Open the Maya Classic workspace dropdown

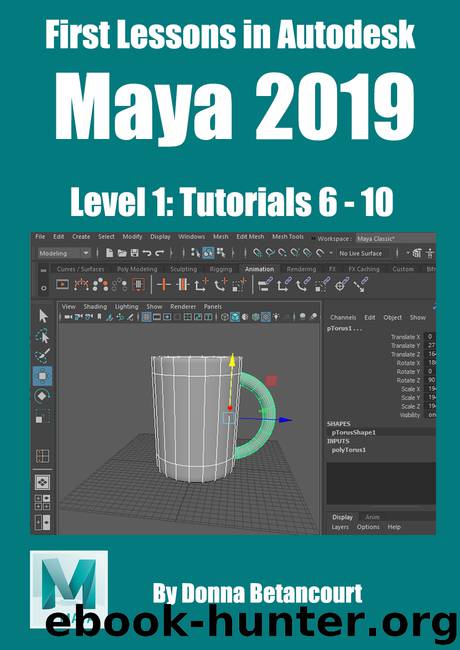click(x=396, y=239)
